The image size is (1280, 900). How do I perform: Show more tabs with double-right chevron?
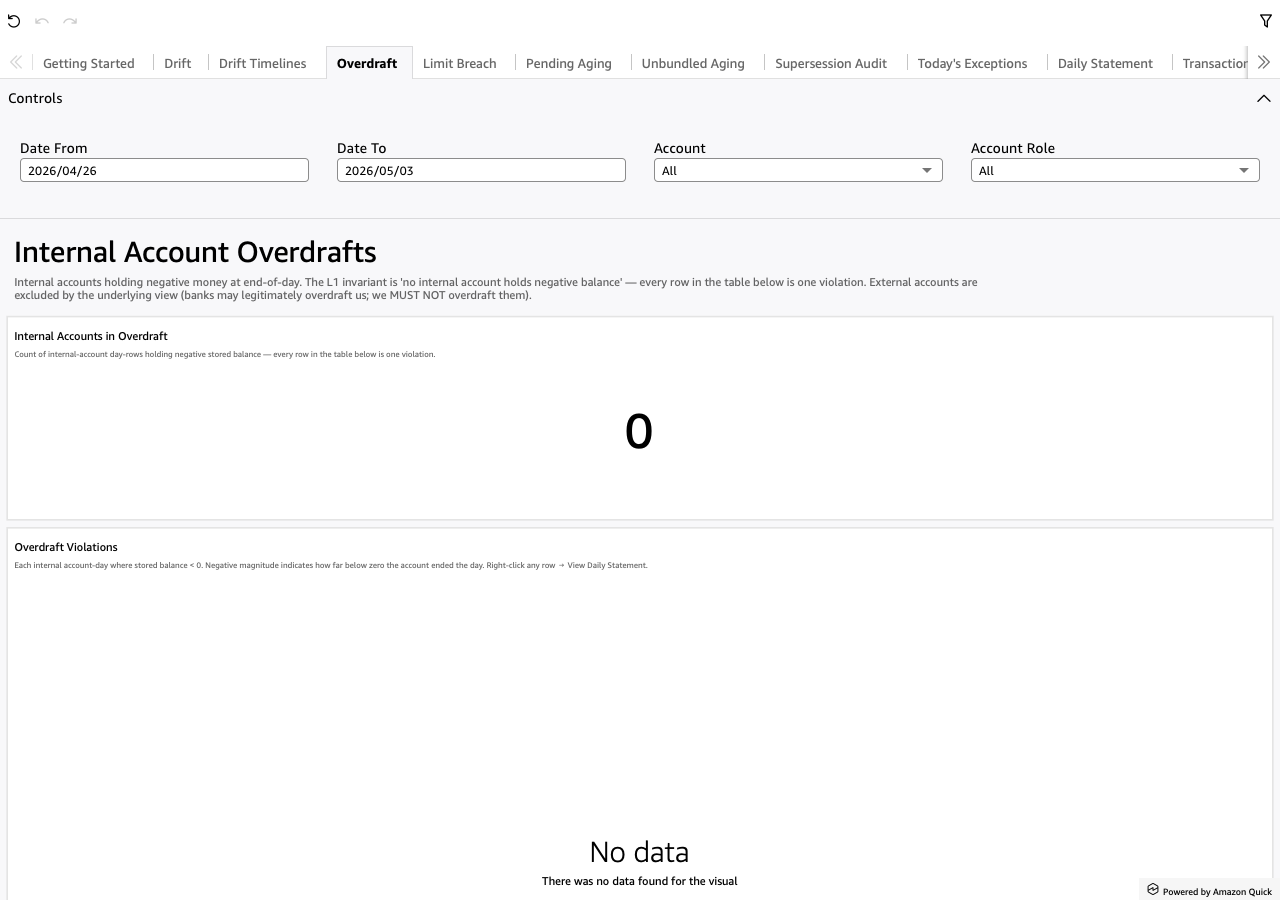click(x=1264, y=62)
